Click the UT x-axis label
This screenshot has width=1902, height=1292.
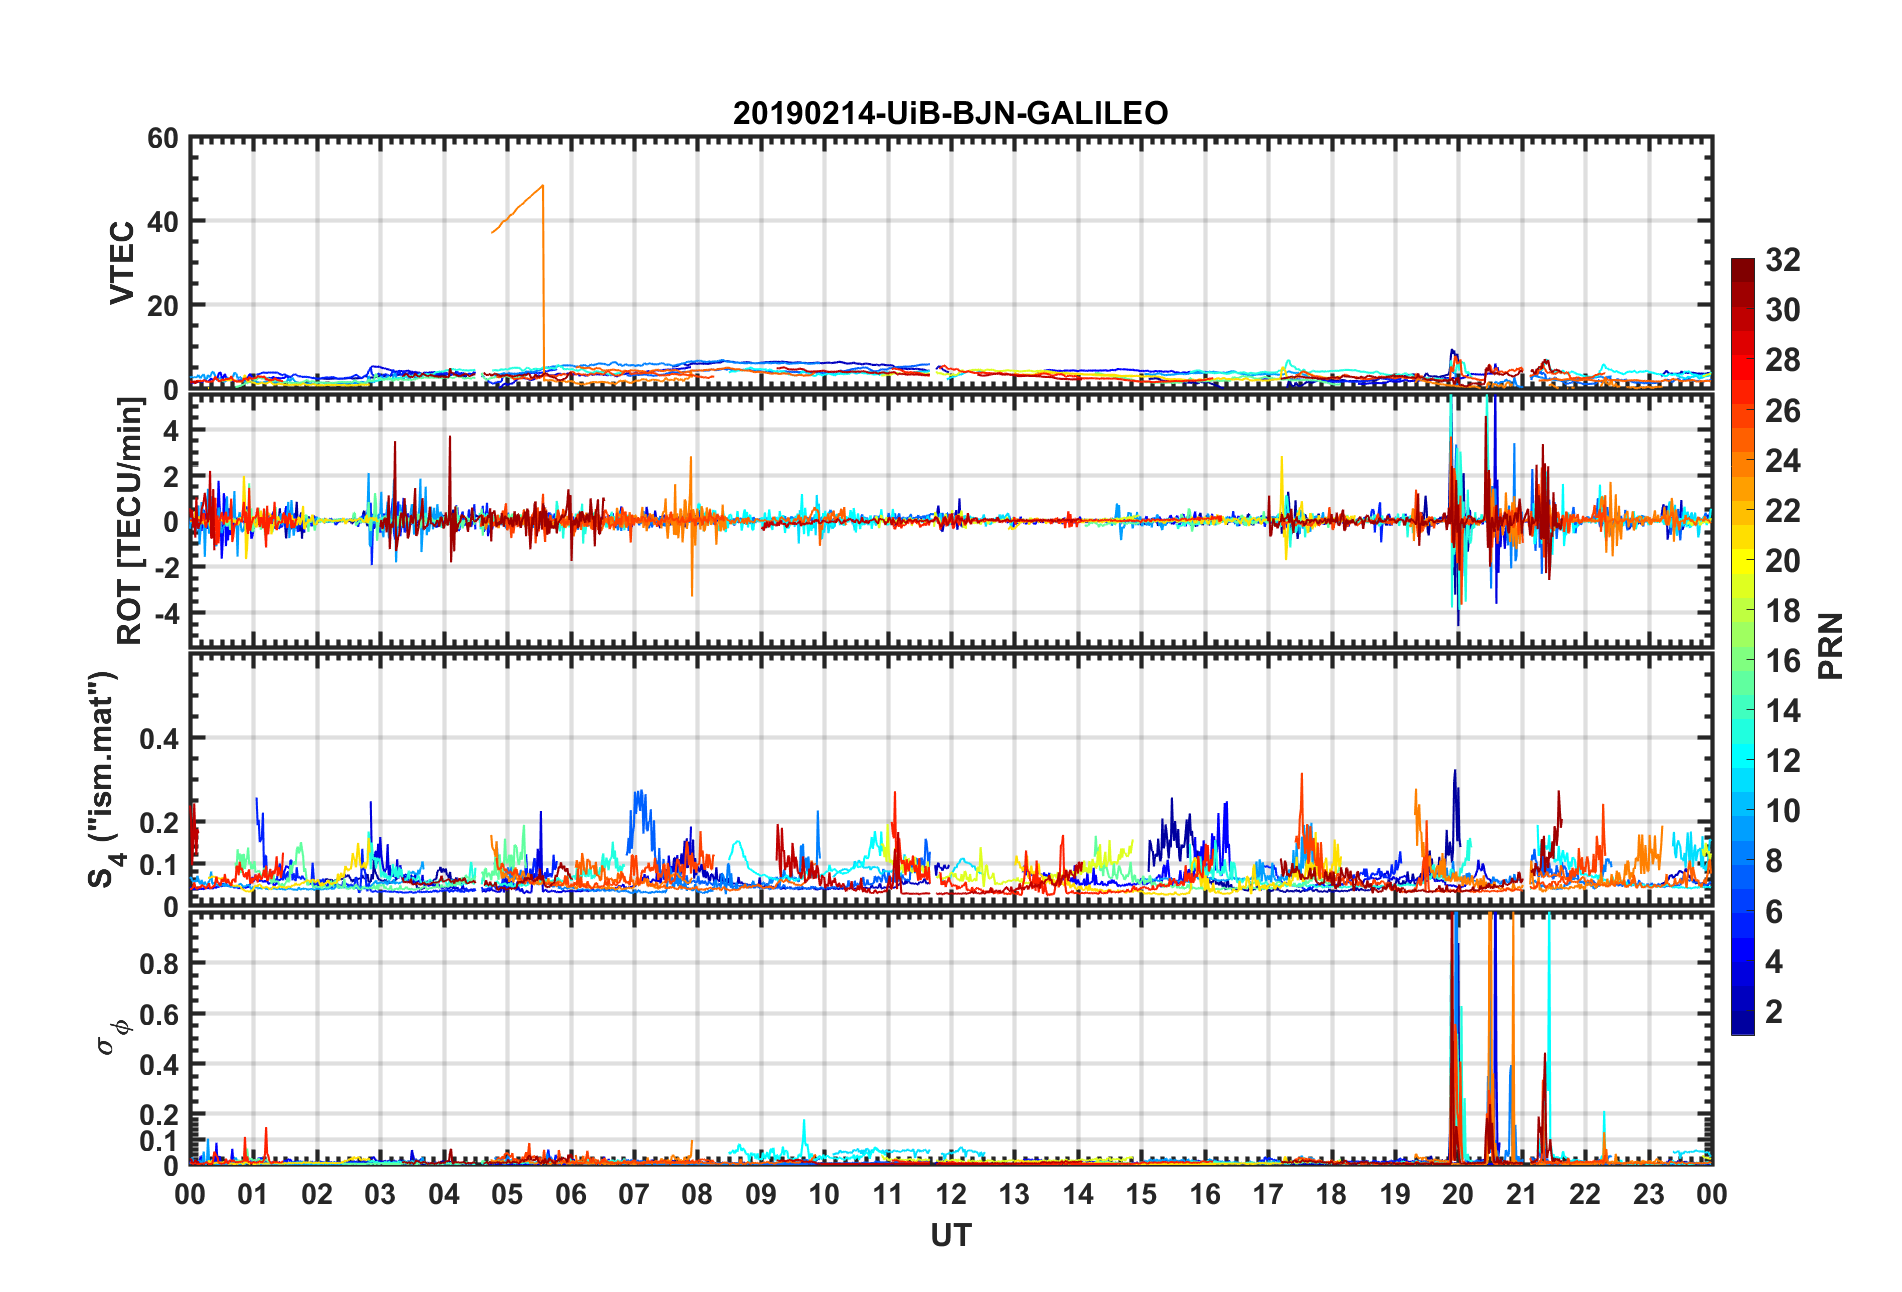point(950,1236)
